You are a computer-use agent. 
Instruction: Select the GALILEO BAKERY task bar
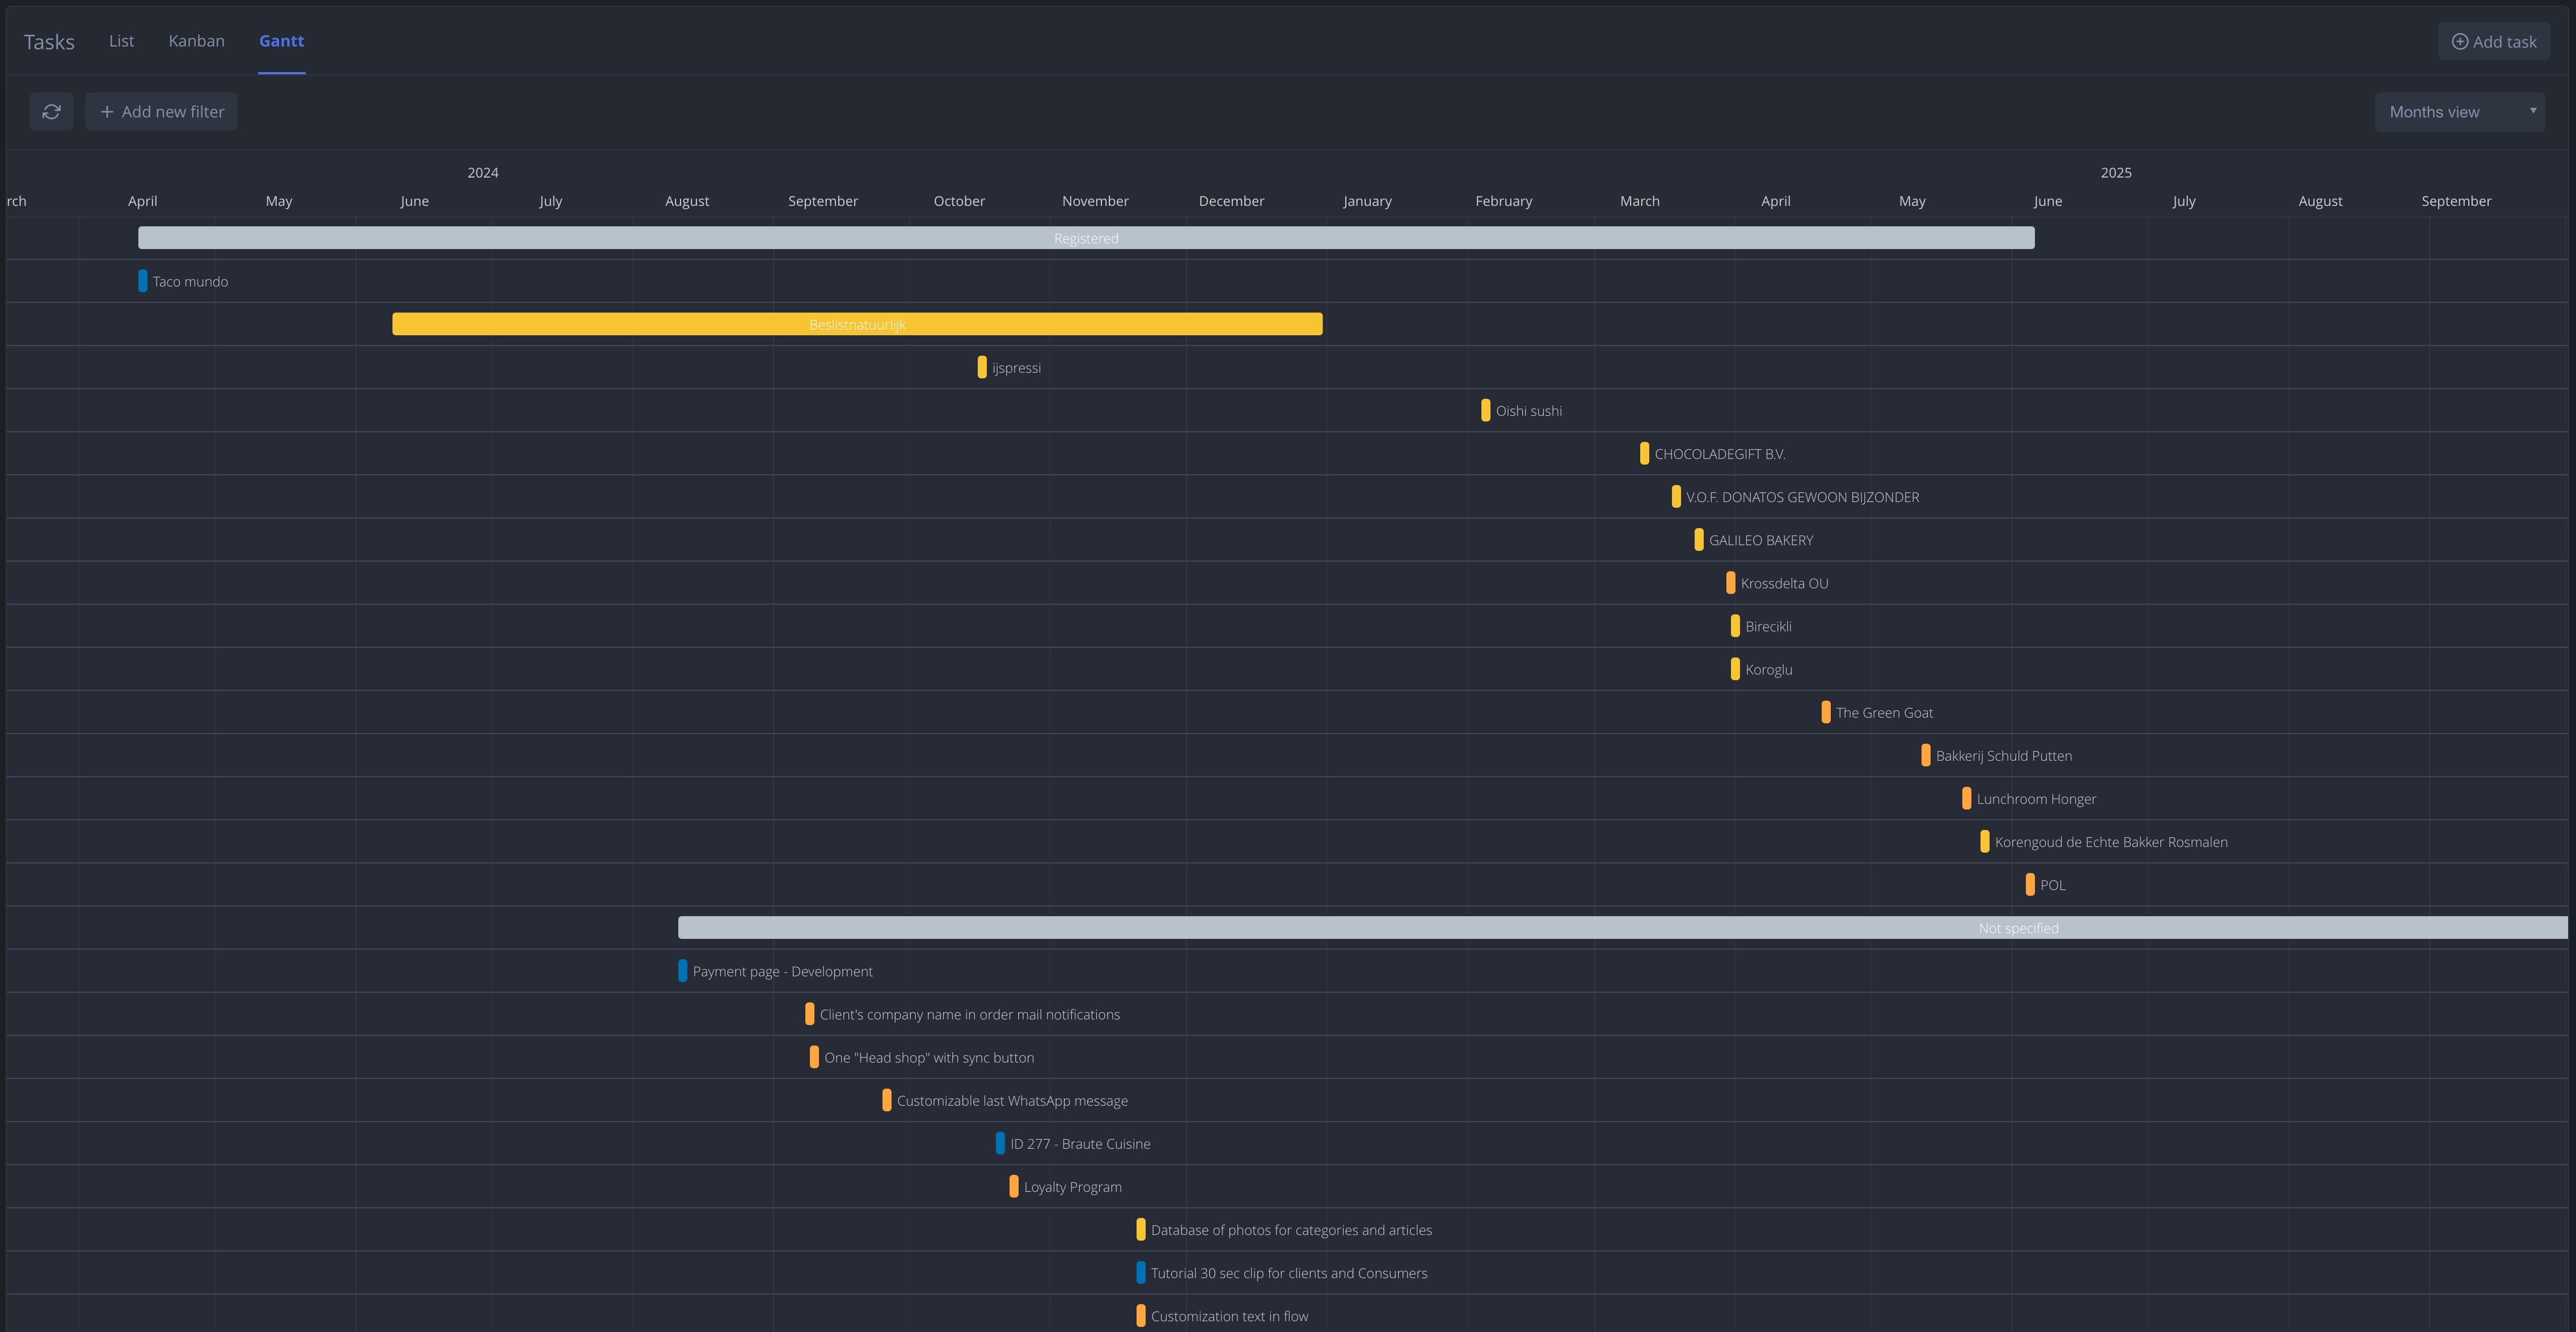pos(1699,539)
